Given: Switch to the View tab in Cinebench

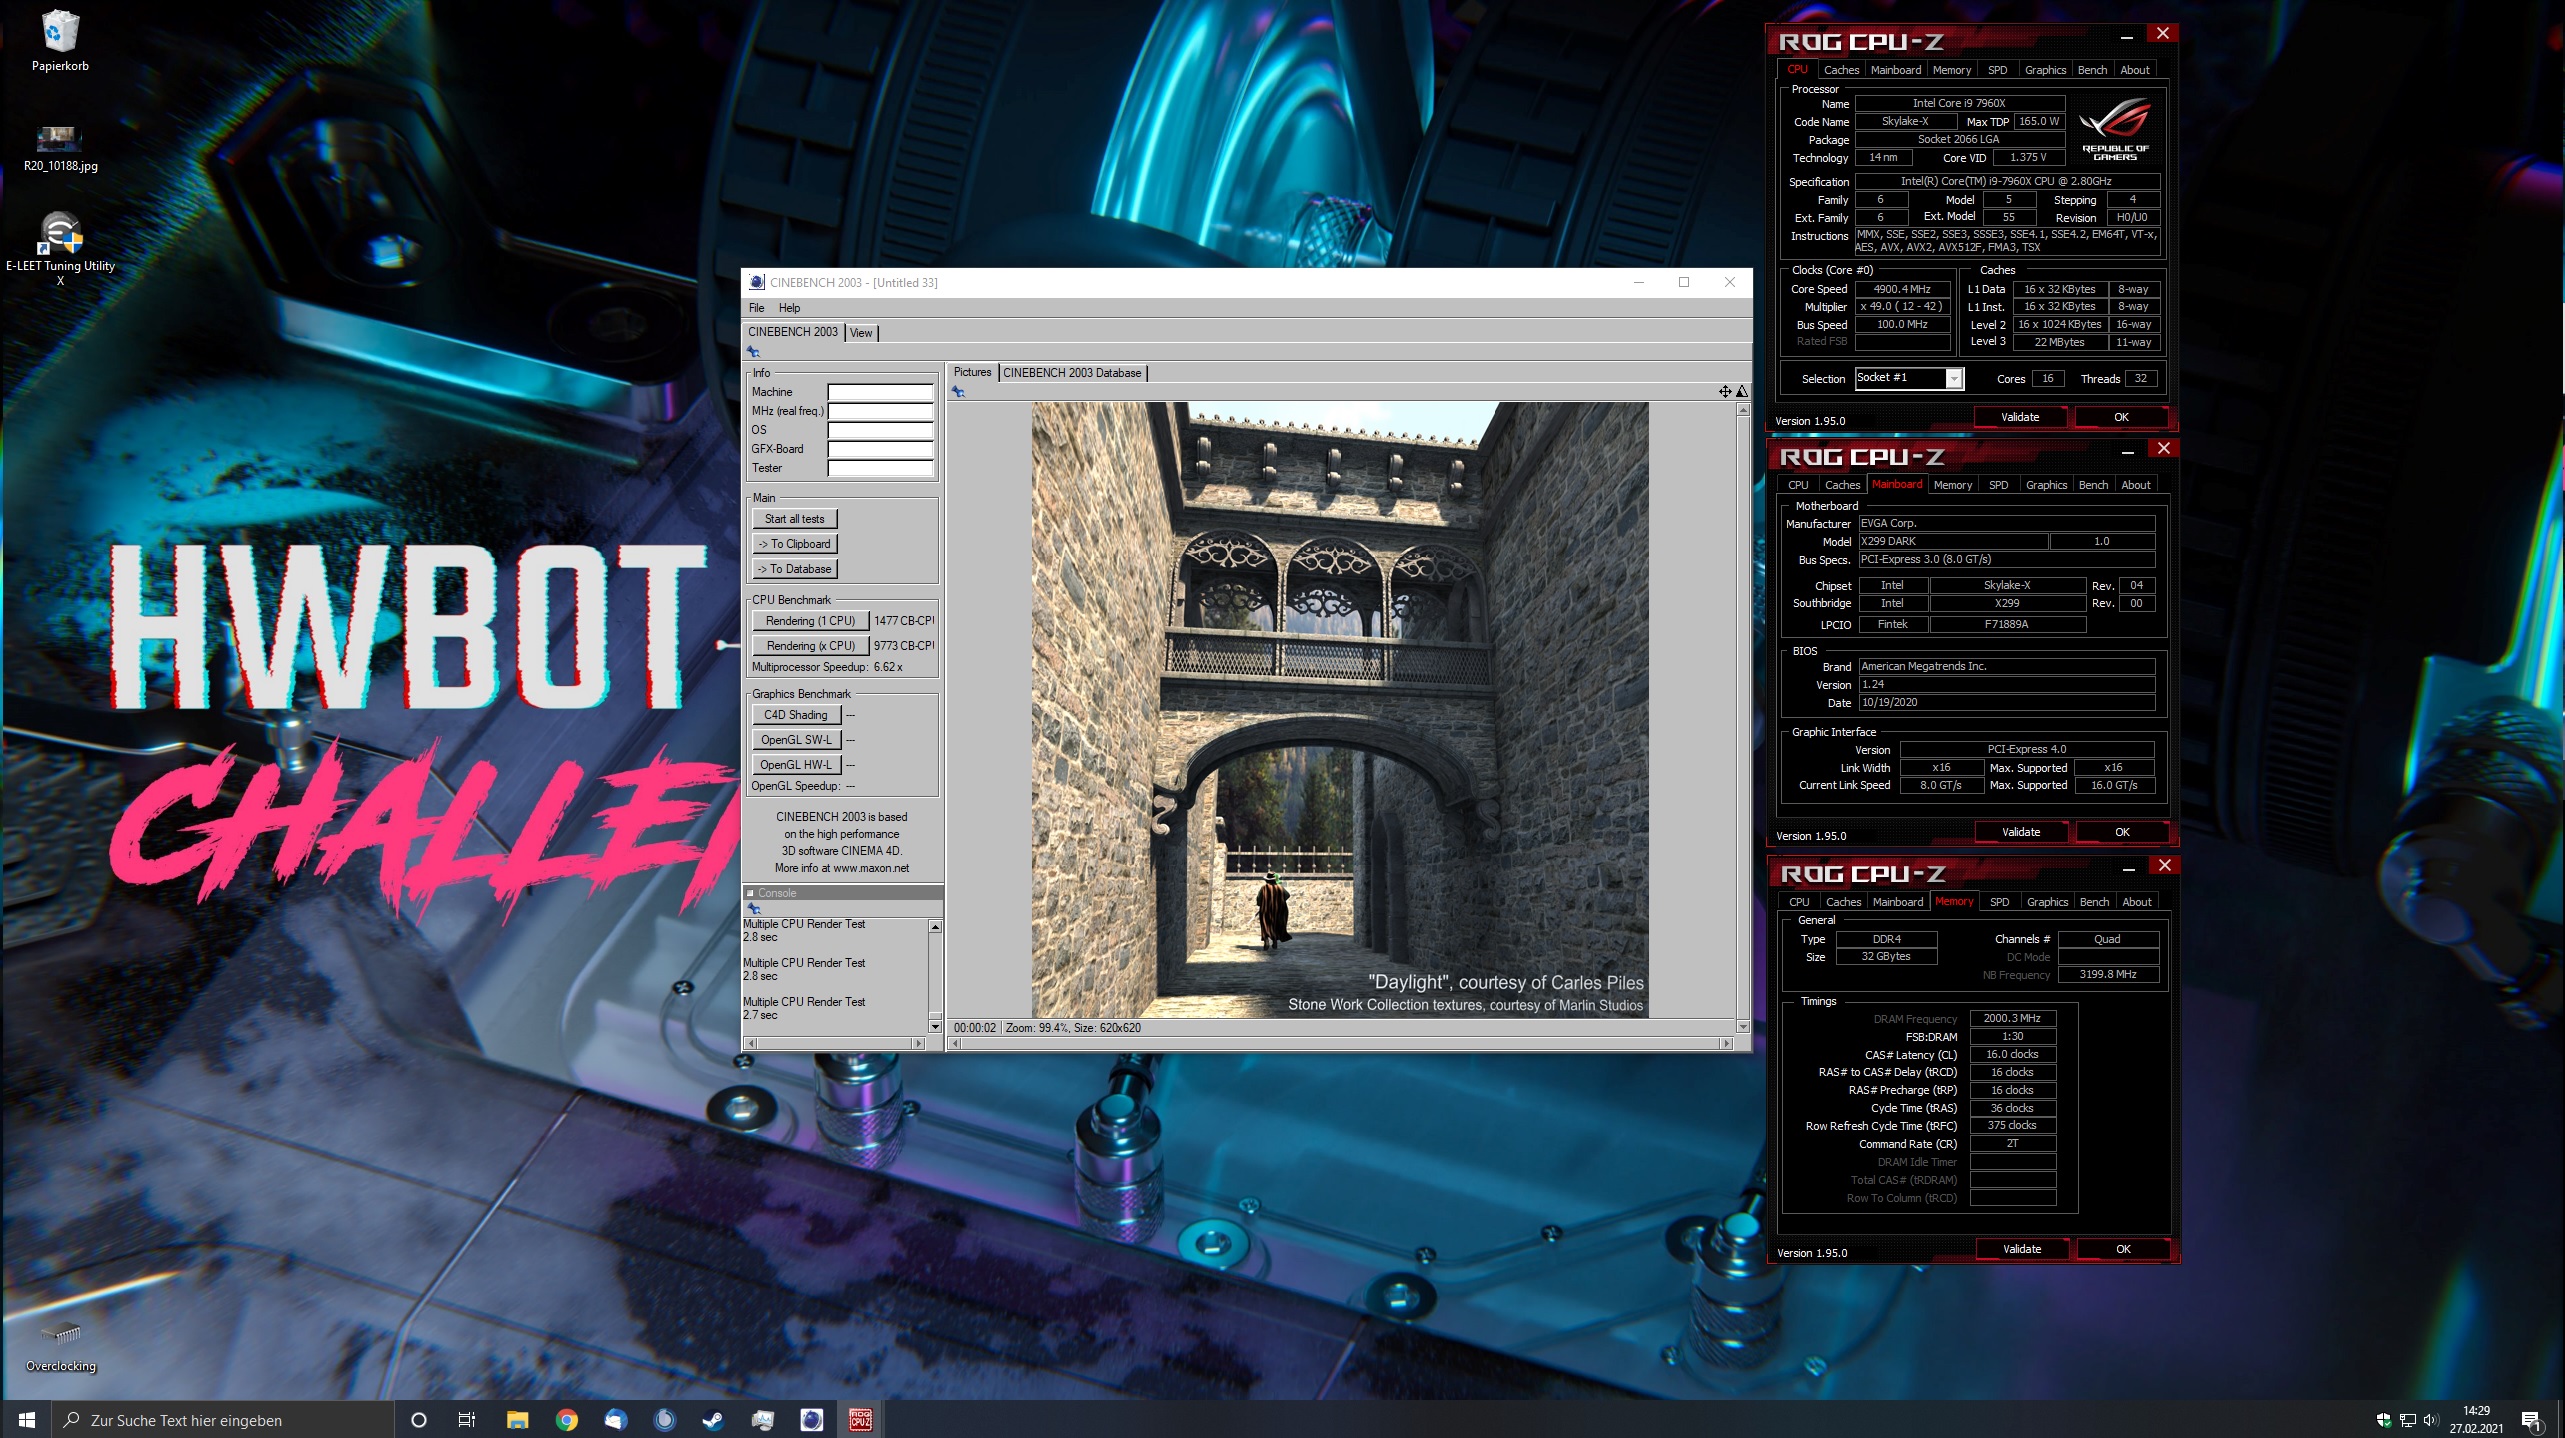Looking at the screenshot, I should 861,333.
